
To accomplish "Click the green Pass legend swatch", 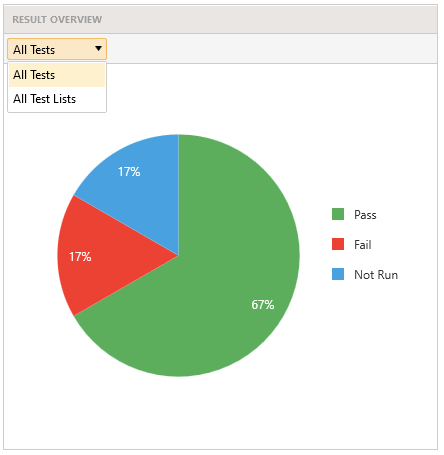I will point(338,214).
